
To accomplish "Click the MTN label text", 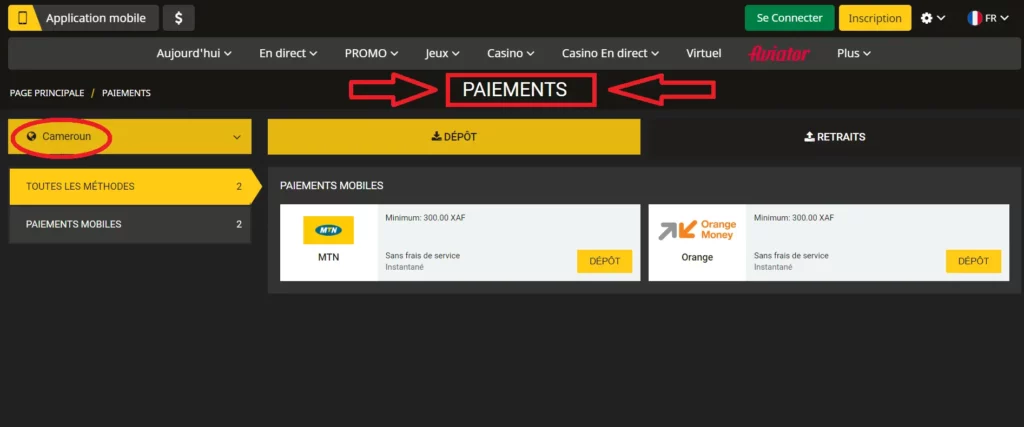I will 328,257.
